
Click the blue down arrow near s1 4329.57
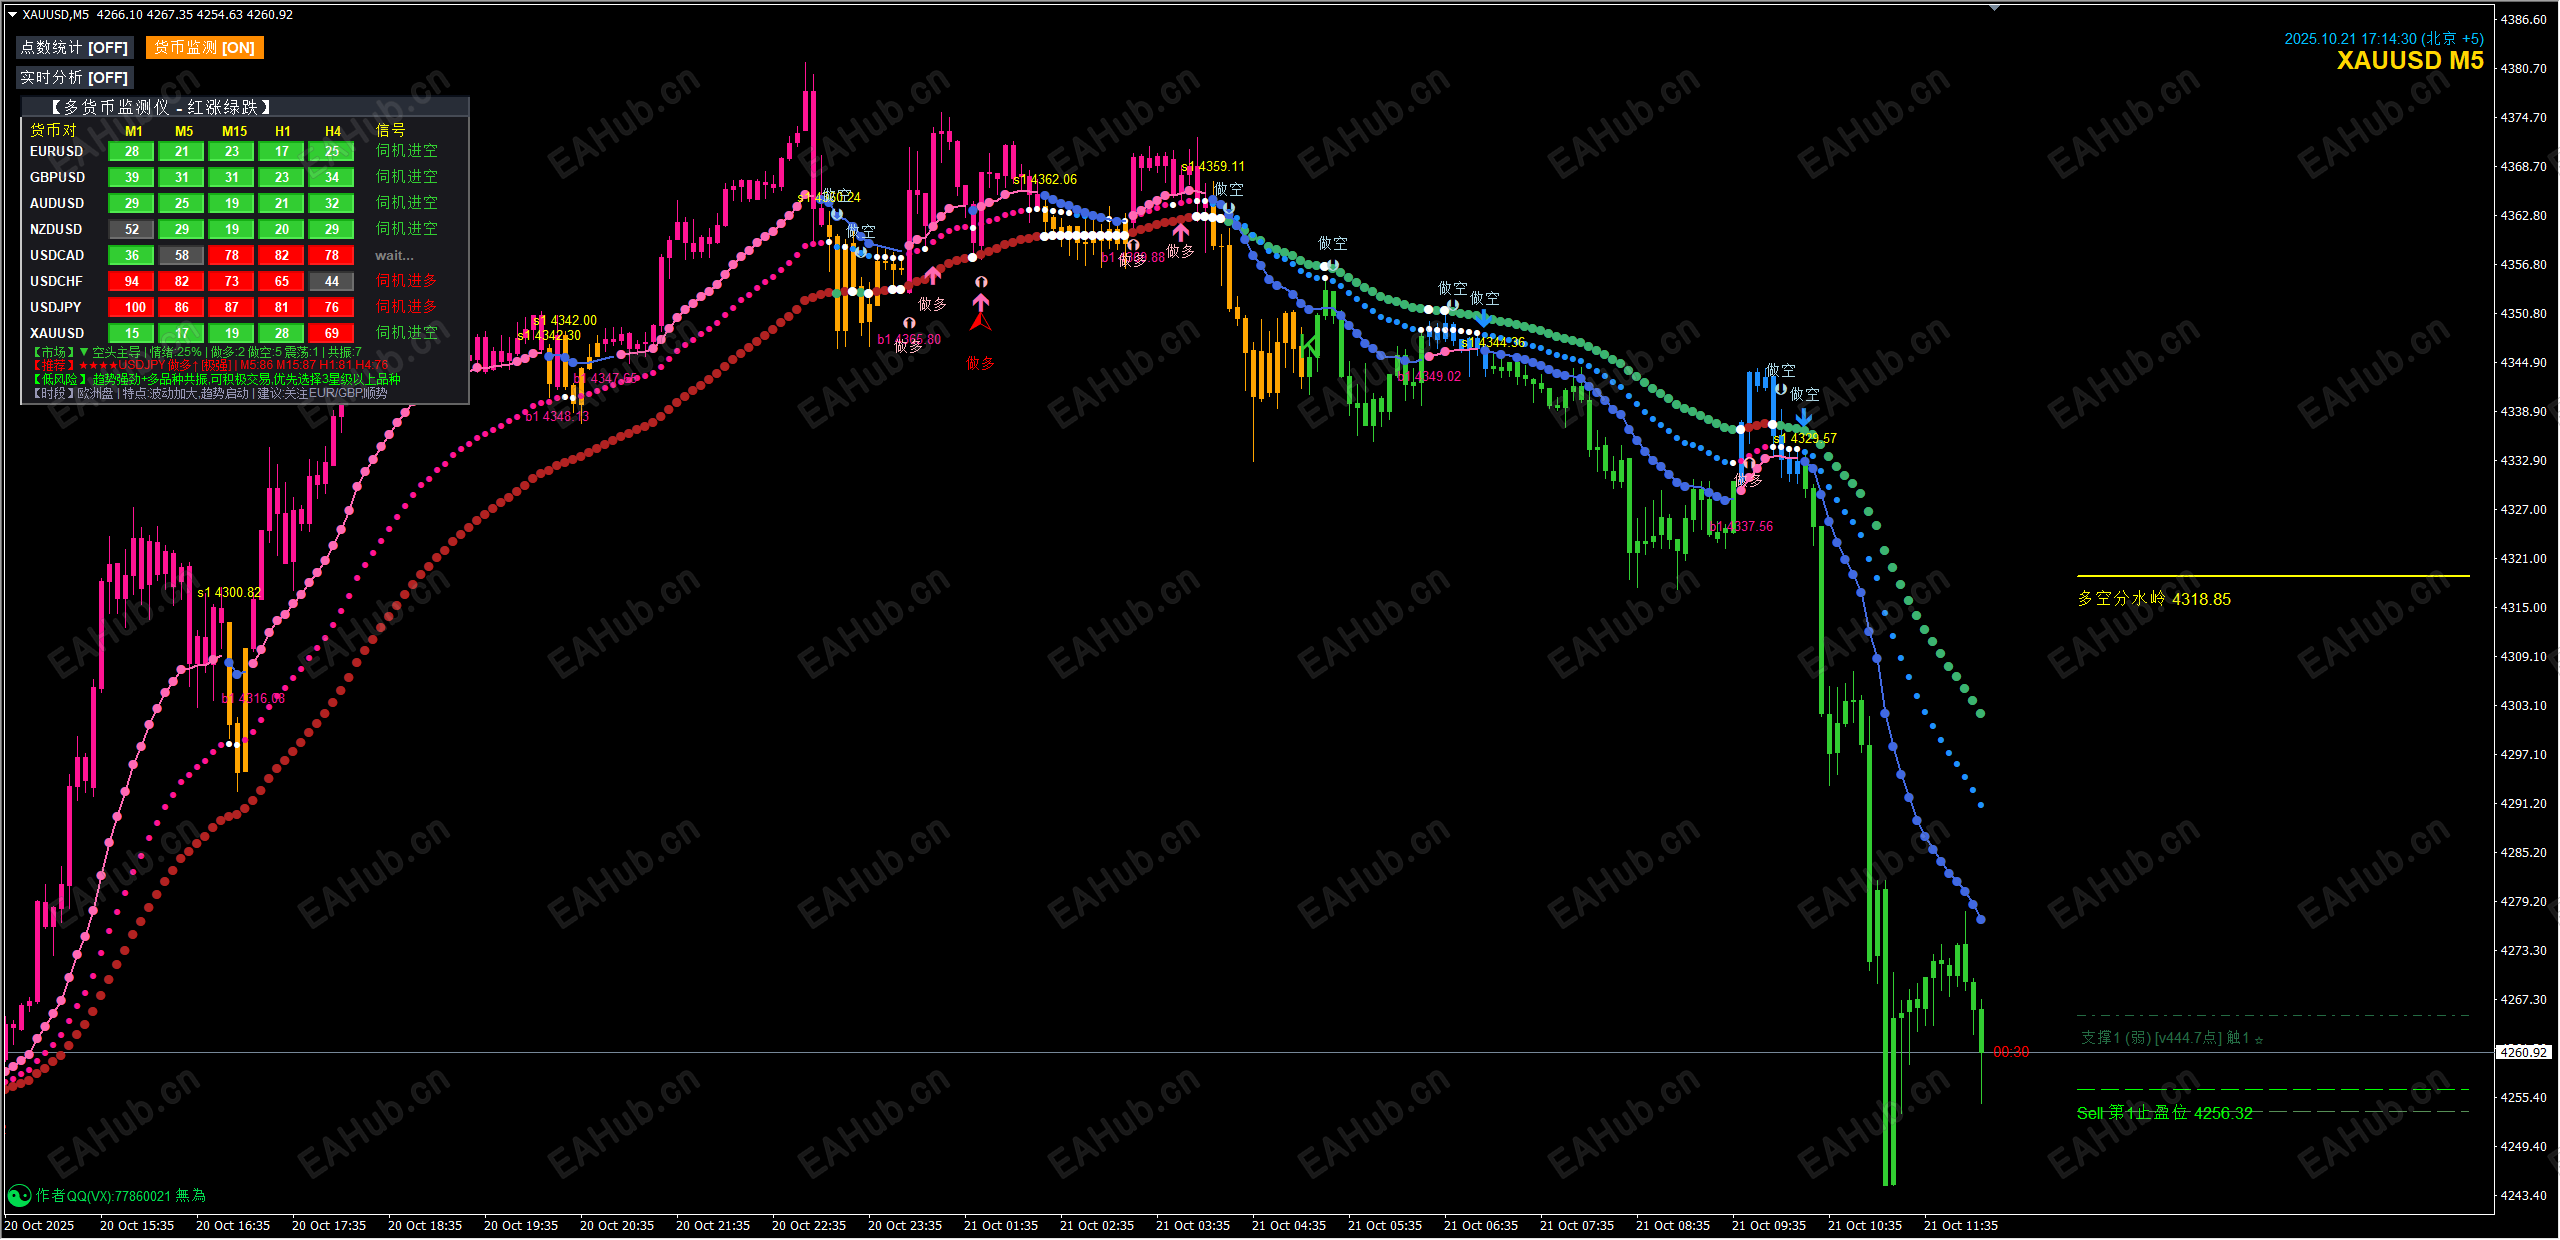[1802, 417]
